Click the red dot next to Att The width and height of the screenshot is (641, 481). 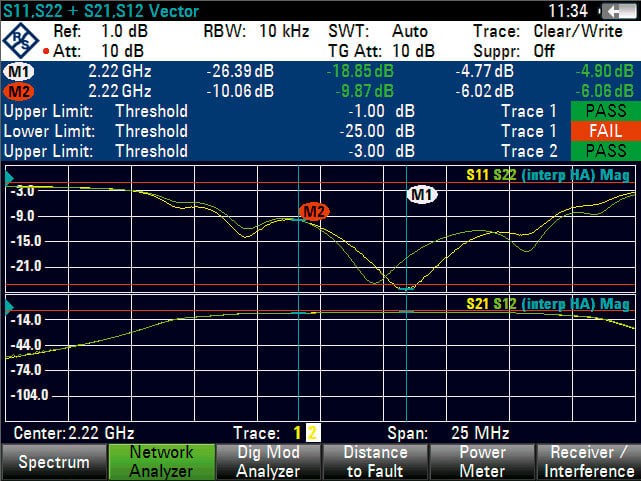click(46, 51)
